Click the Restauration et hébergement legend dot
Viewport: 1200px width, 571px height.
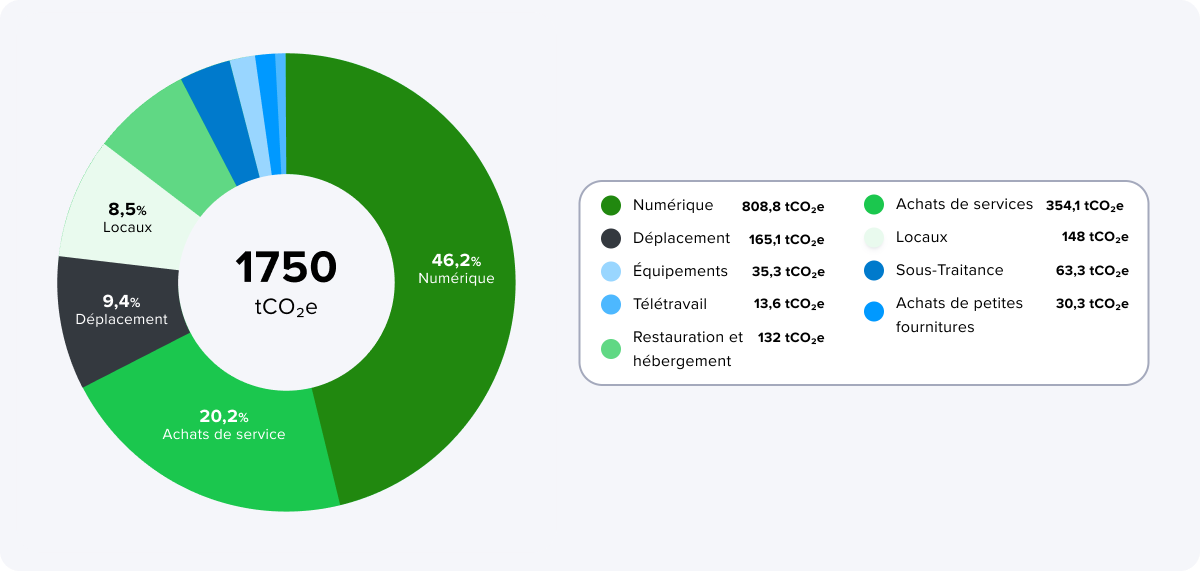click(x=611, y=349)
